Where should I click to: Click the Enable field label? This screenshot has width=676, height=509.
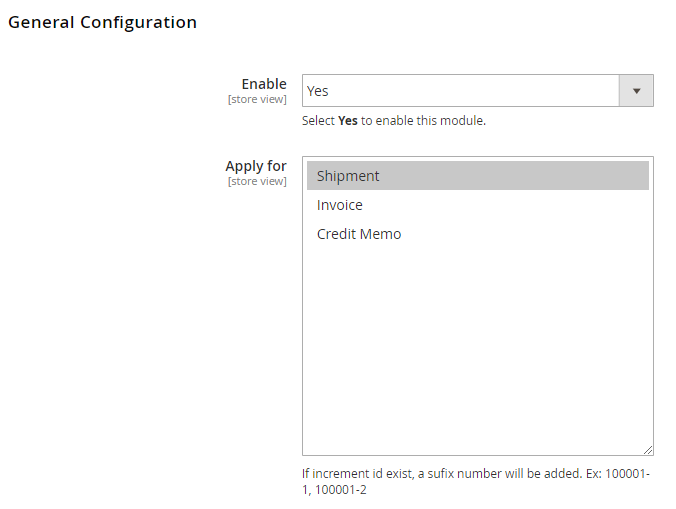[x=264, y=84]
